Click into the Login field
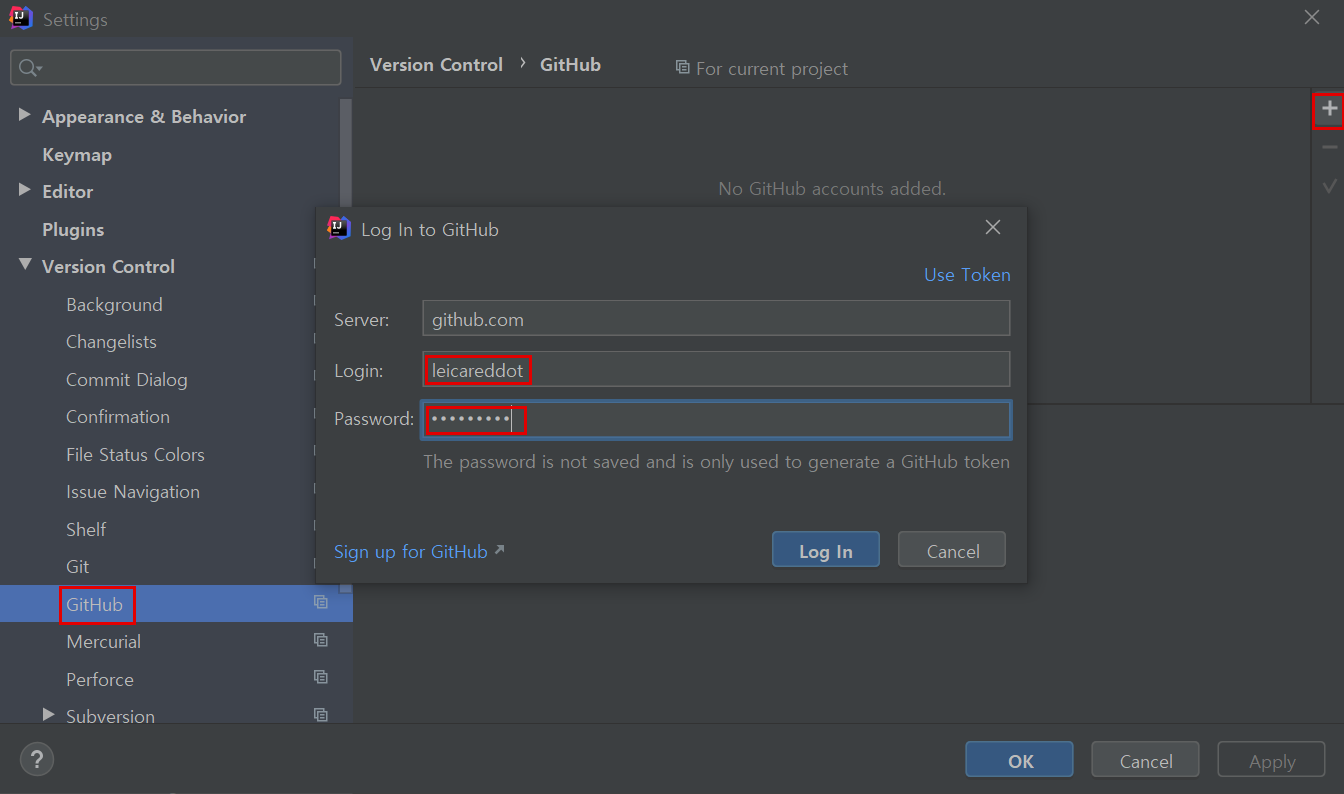The width and height of the screenshot is (1344, 794). (x=716, y=369)
